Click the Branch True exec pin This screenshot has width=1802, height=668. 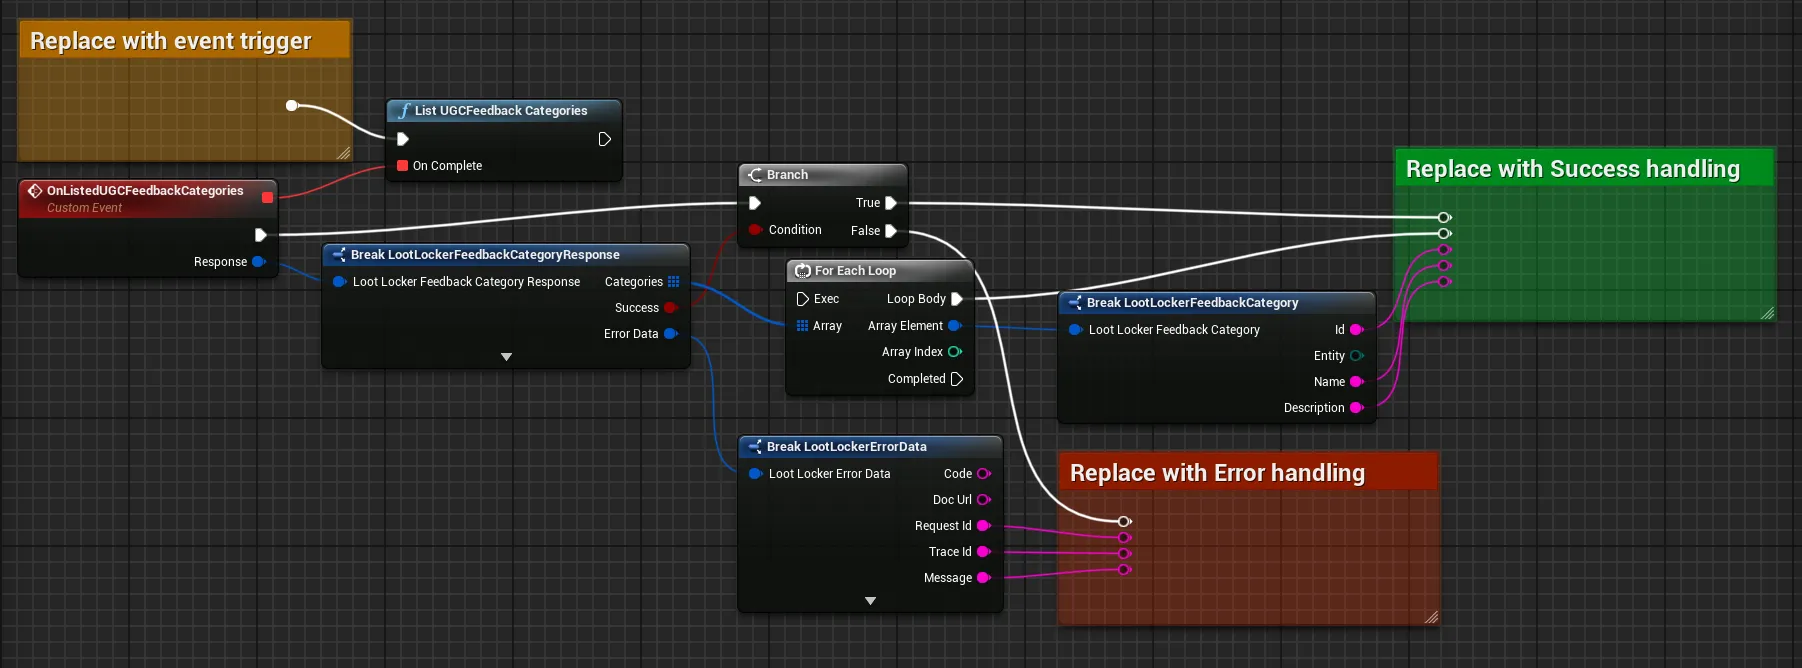pyautogui.click(x=891, y=203)
